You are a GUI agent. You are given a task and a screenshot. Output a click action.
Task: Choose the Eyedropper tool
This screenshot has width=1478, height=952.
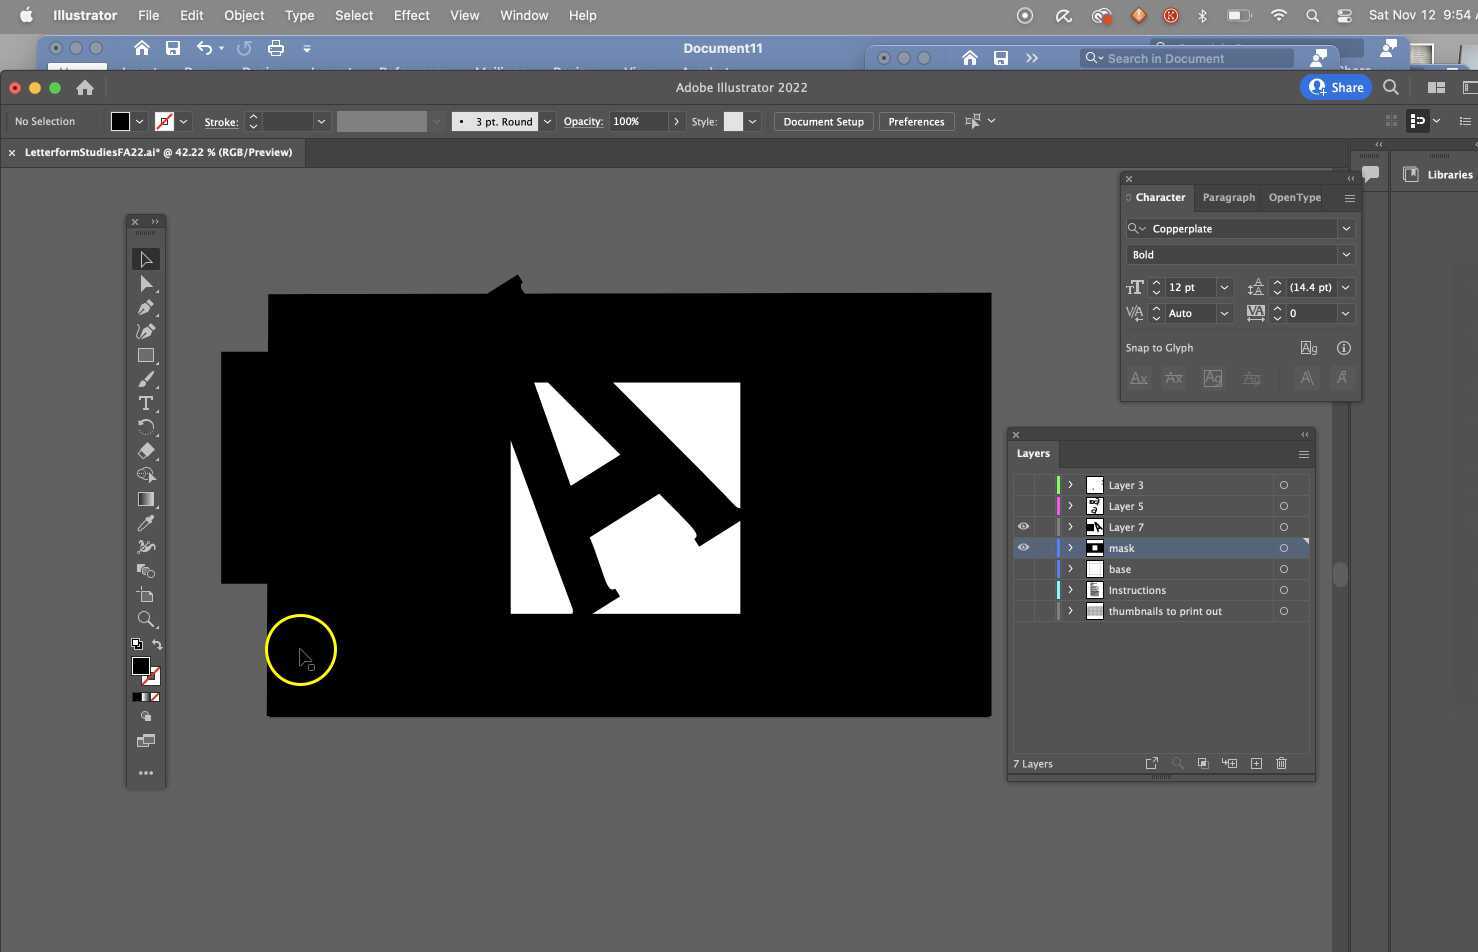[146, 523]
